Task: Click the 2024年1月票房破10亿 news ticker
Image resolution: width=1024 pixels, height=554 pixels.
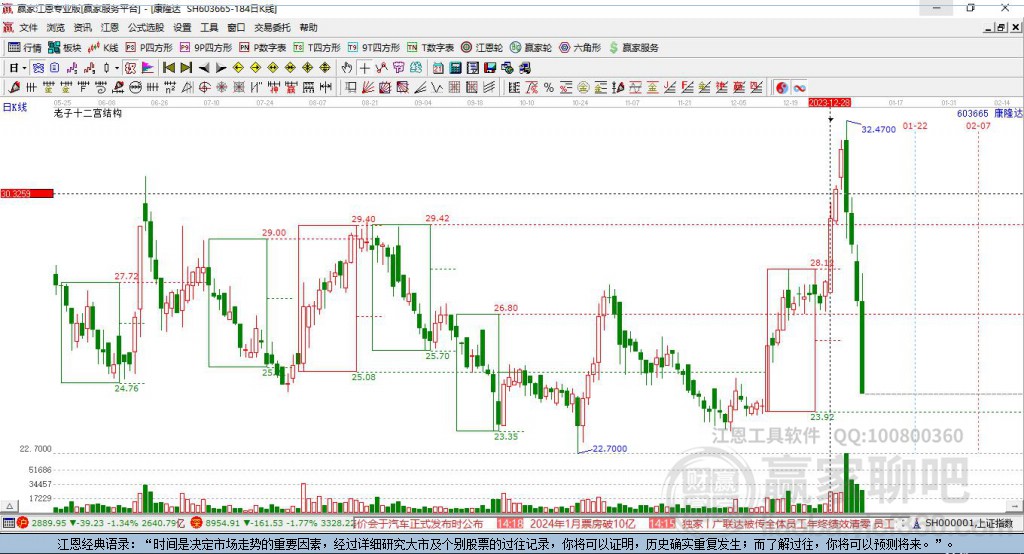Action: 582,523
